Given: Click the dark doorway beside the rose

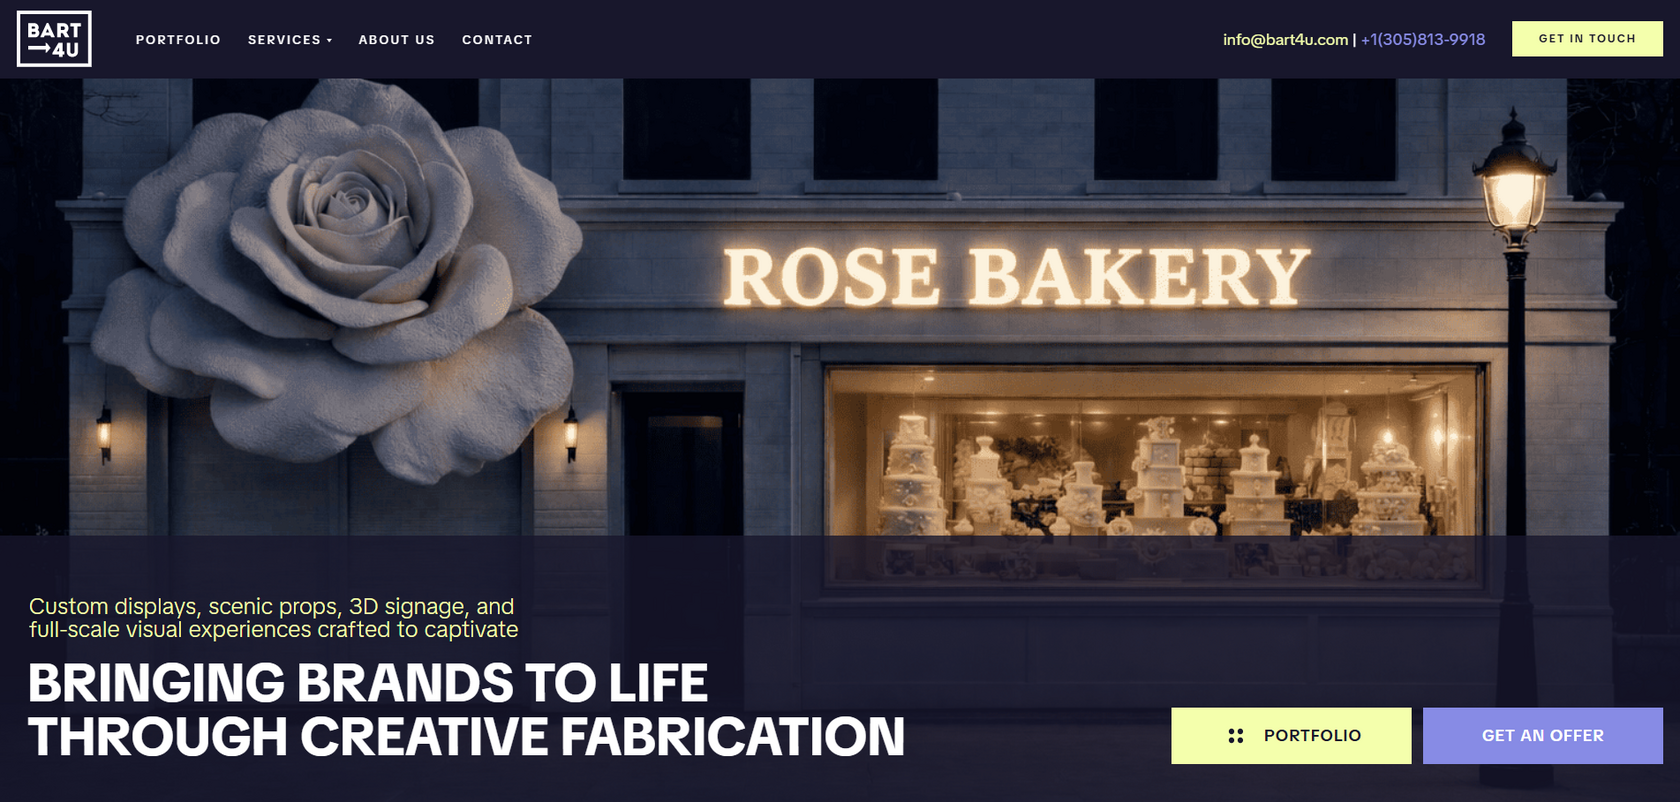Looking at the screenshot, I should (682, 462).
